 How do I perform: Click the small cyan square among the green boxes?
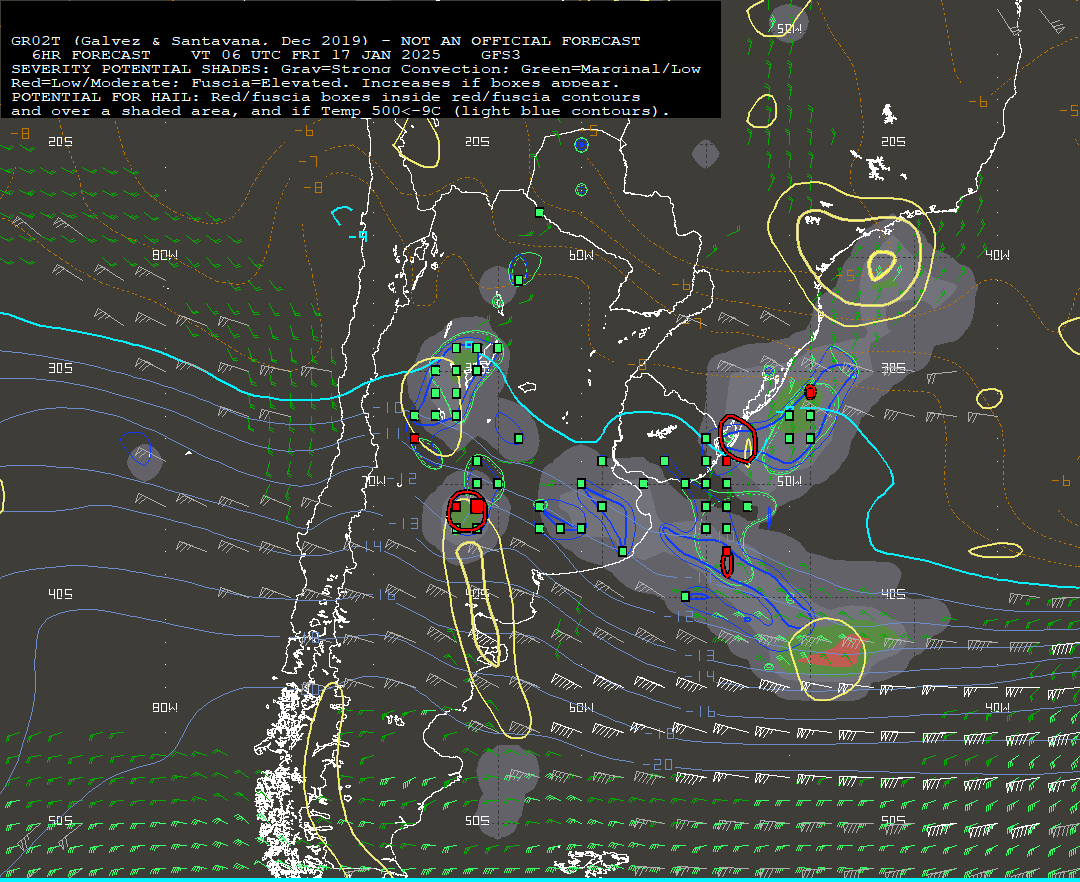[x=468, y=345]
